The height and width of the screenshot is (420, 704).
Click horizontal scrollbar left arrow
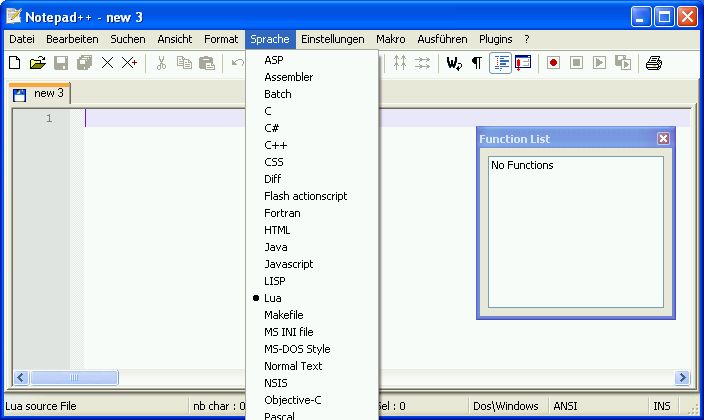coord(21,377)
